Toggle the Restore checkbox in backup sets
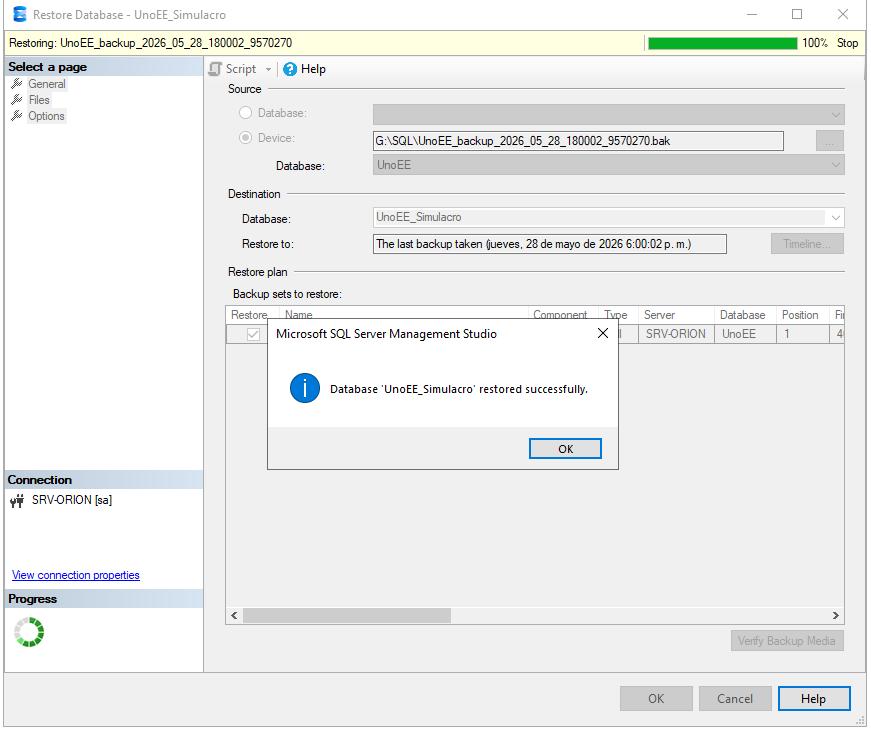This screenshot has height=729, width=871. pyautogui.click(x=253, y=334)
